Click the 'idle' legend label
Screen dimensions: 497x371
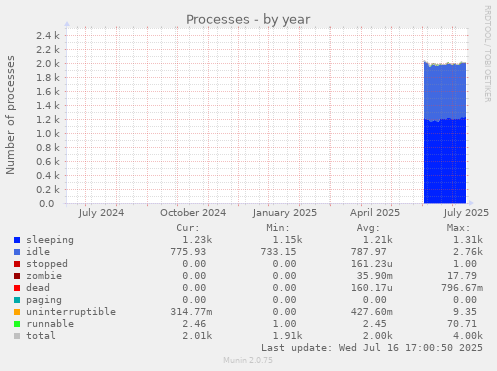pos(38,252)
